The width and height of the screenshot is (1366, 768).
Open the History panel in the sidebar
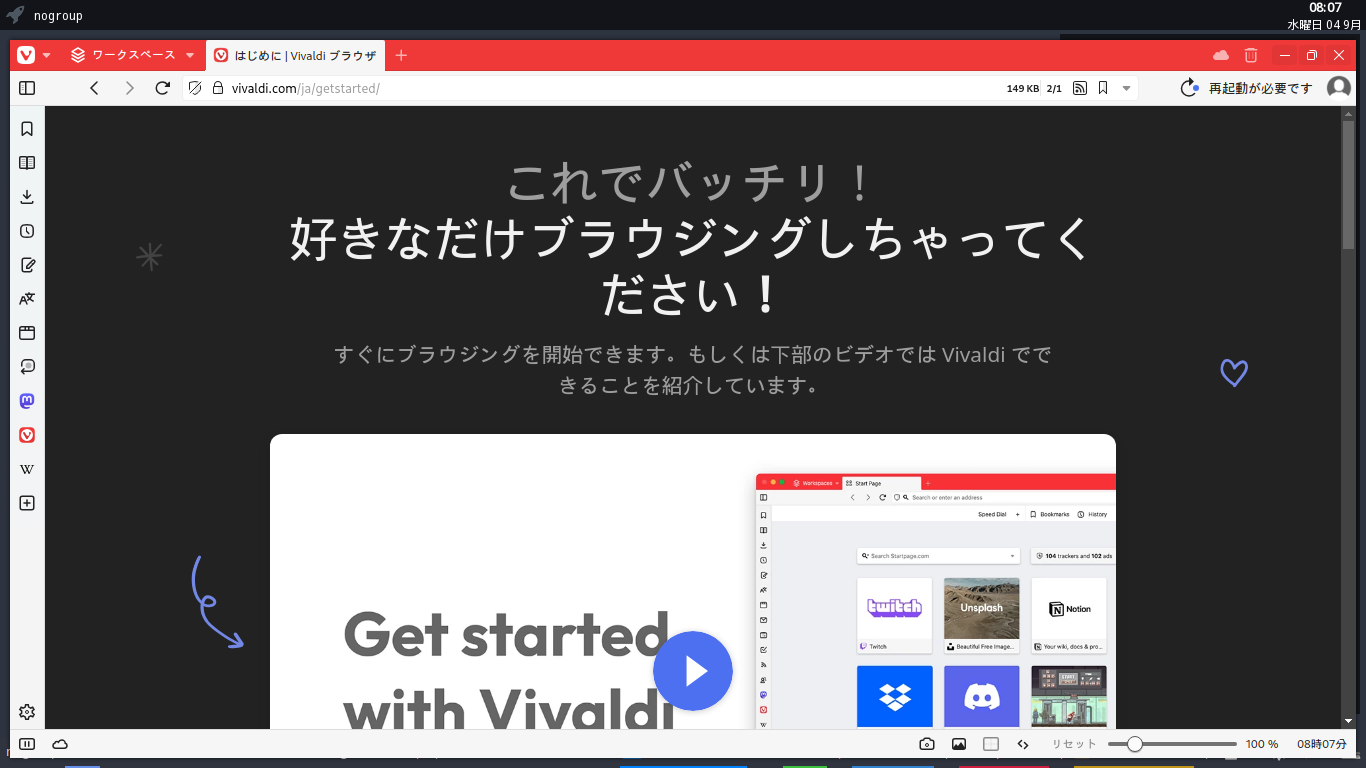coord(27,231)
